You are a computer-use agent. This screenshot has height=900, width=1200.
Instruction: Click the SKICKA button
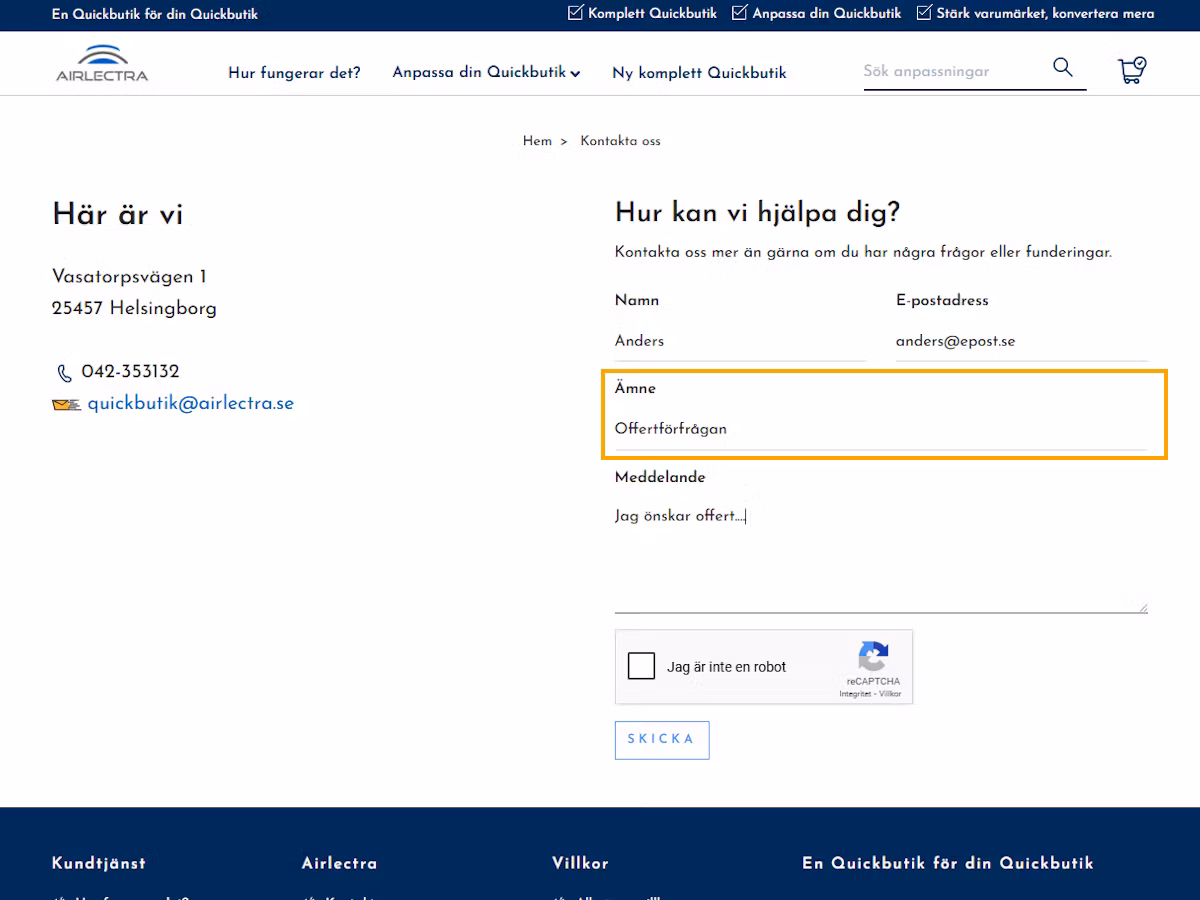(x=662, y=740)
